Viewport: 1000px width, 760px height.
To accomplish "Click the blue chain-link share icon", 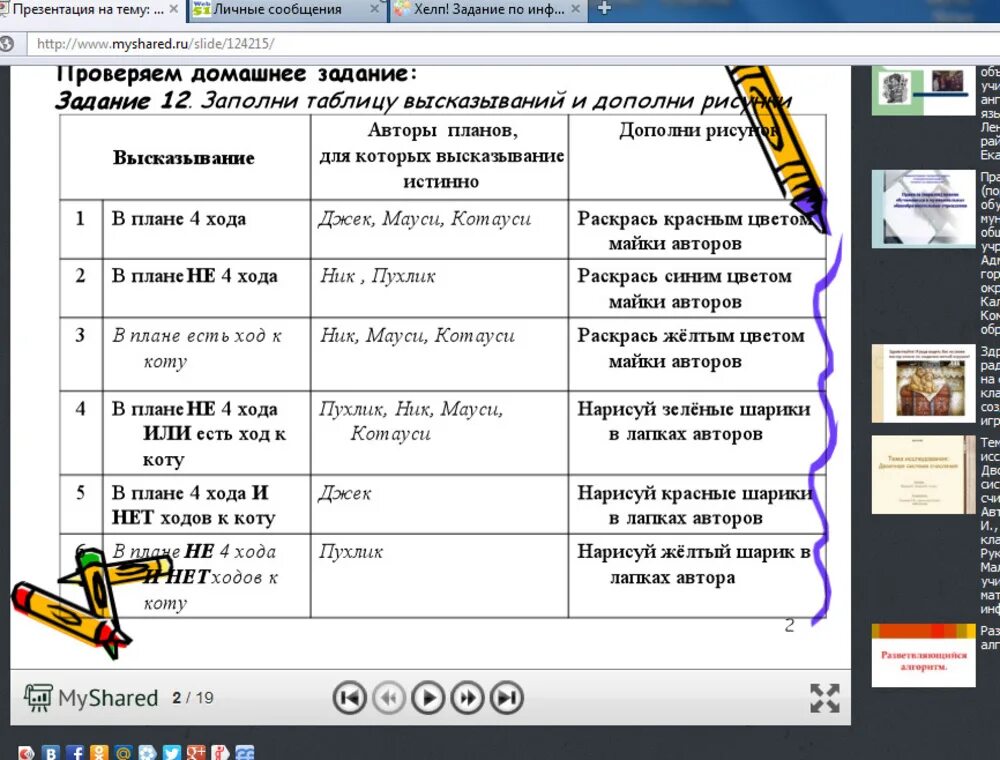I will point(244,753).
